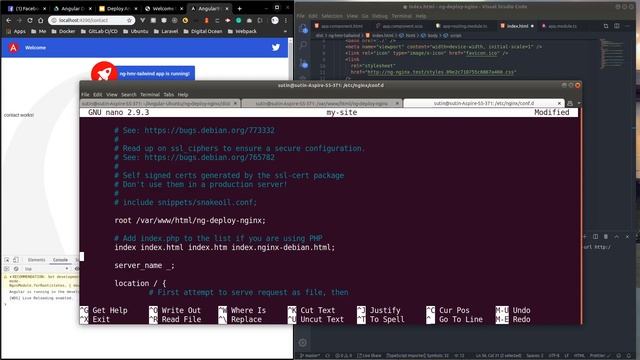Switch to app-routing.module.ts editor tab
The image size is (640, 360).
point(461,26)
